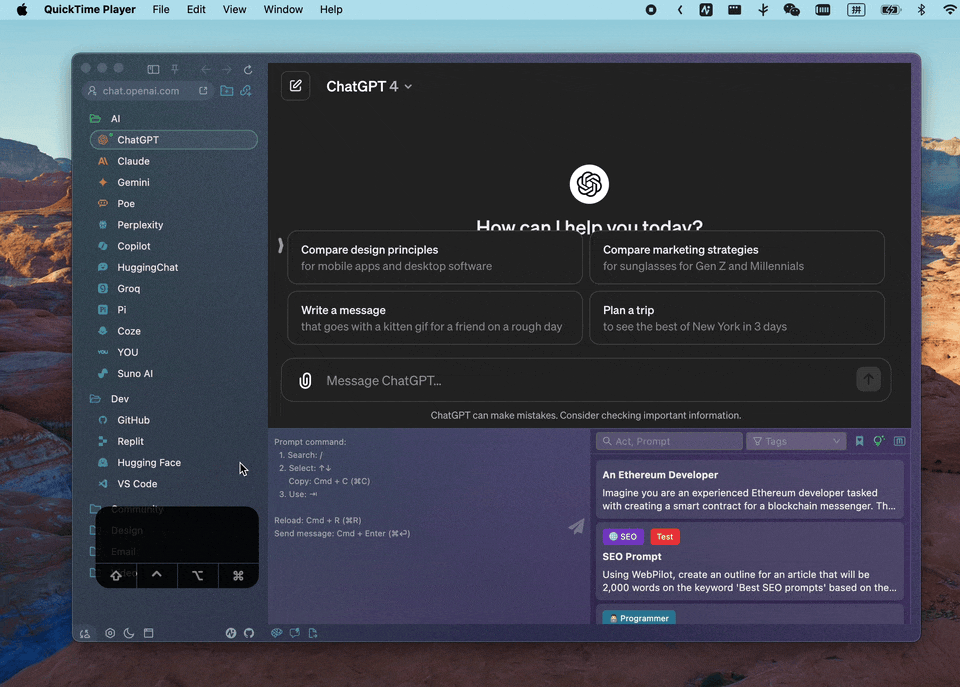Open the Edit menu
960x687 pixels.
pyautogui.click(x=196, y=9)
